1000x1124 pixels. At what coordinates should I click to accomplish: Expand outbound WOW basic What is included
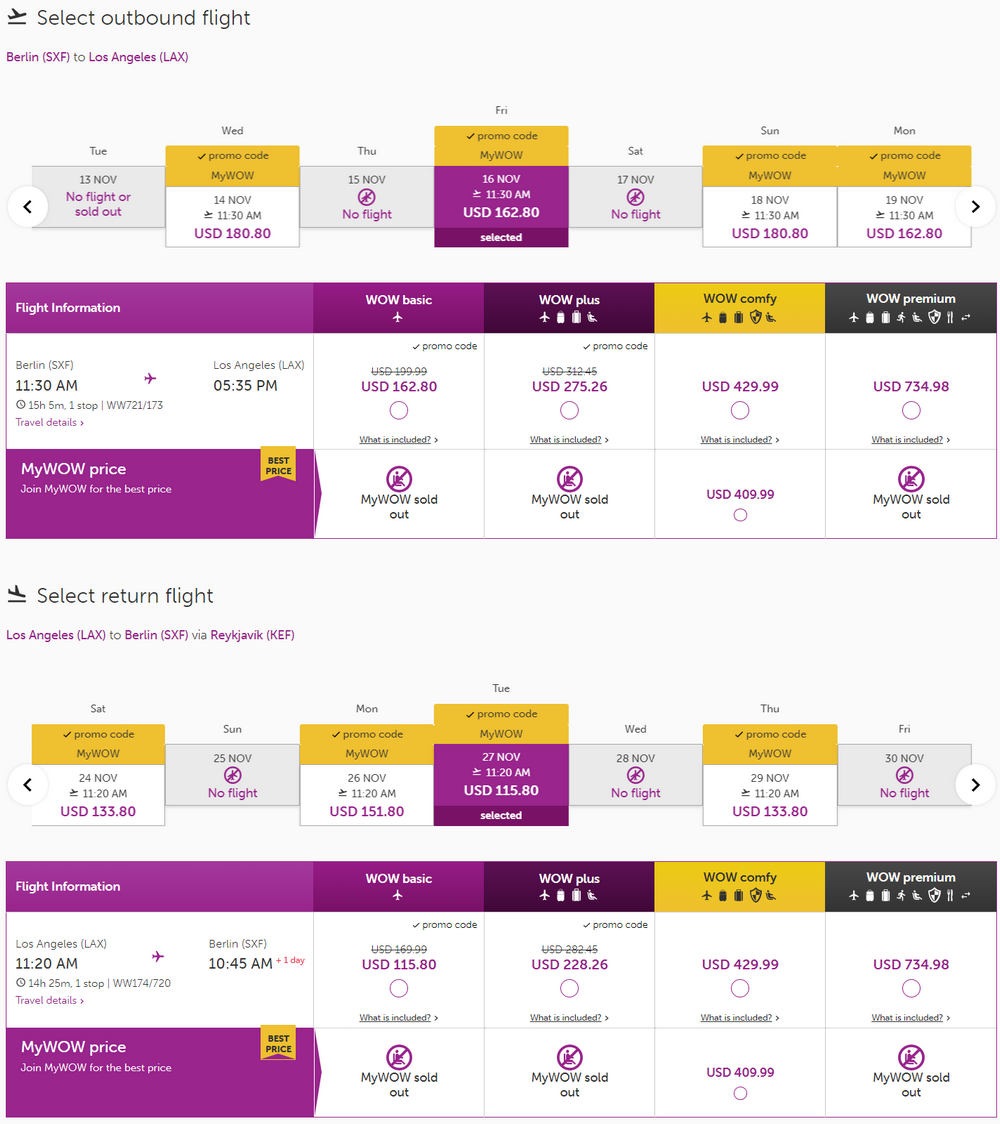pos(399,439)
